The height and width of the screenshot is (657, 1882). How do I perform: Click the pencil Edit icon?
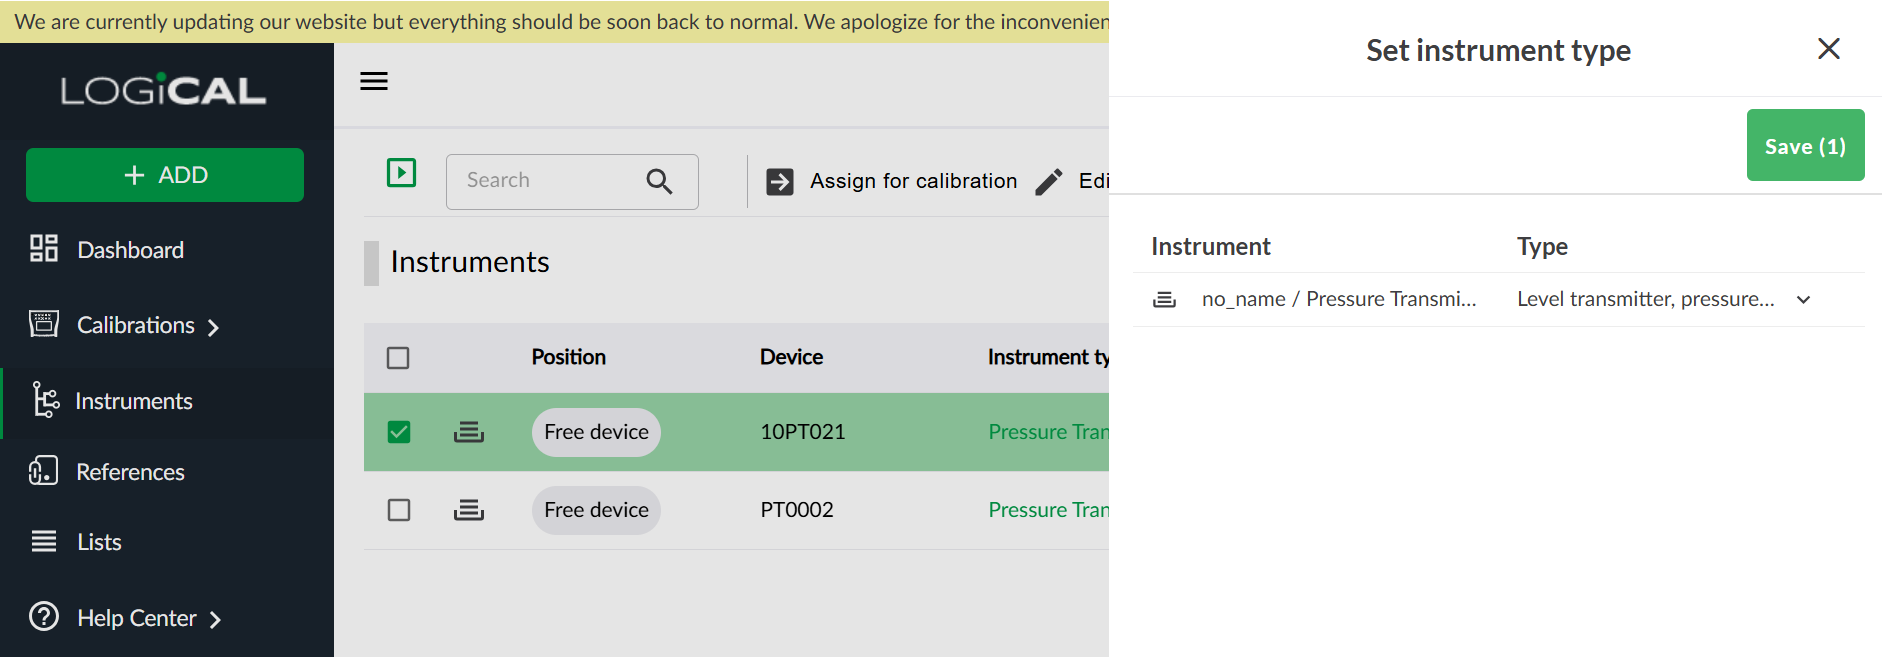(1049, 181)
